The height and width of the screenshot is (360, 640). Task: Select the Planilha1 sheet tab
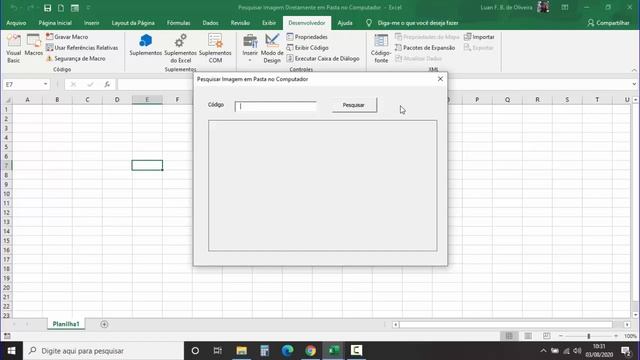66,324
